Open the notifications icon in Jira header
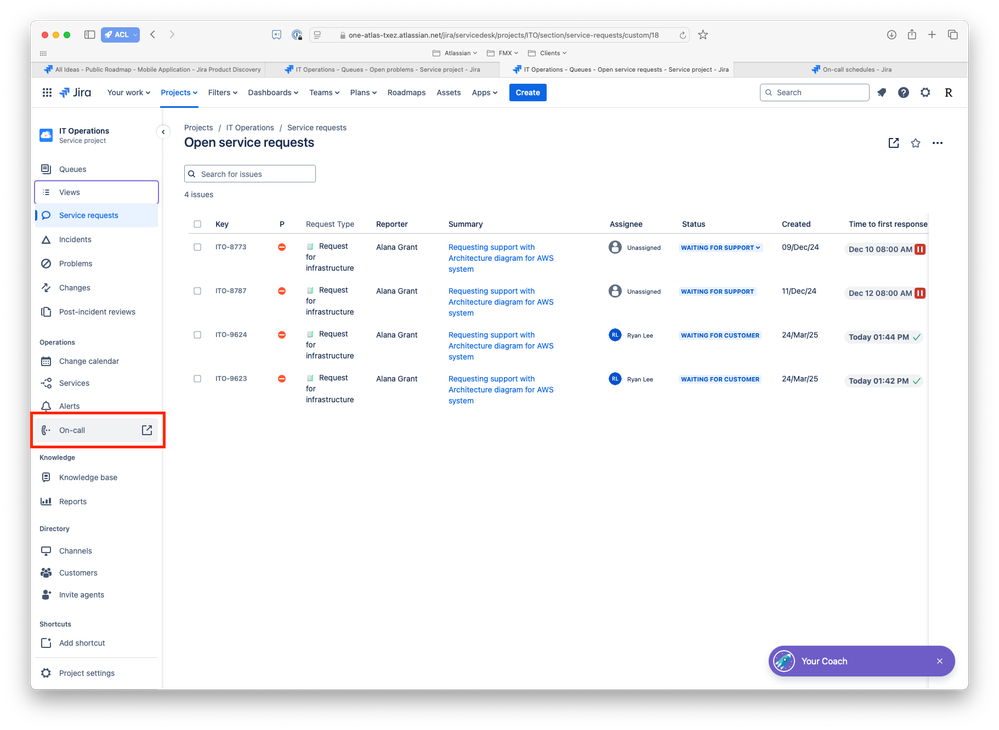Image resolution: width=999 pixels, height=730 pixels. [x=882, y=92]
